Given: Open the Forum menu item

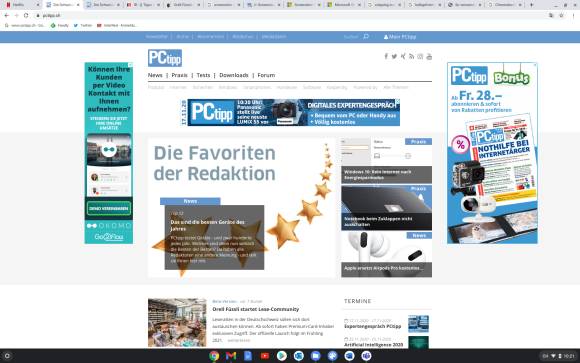Looking at the screenshot, I should coord(266,75).
